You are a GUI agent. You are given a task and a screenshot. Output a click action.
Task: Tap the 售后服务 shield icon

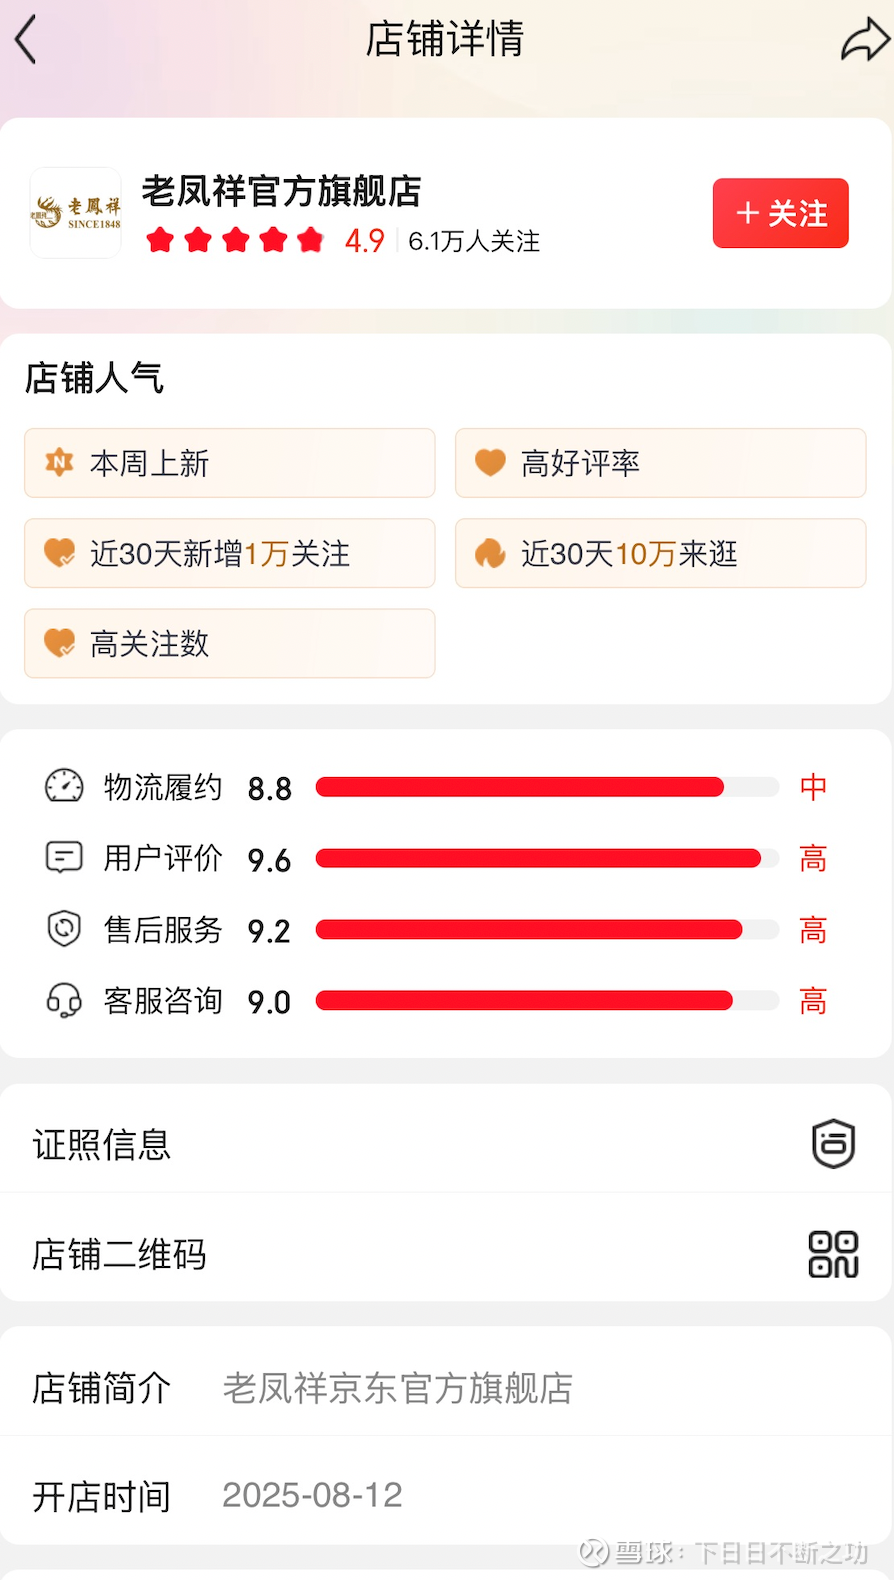click(64, 929)
